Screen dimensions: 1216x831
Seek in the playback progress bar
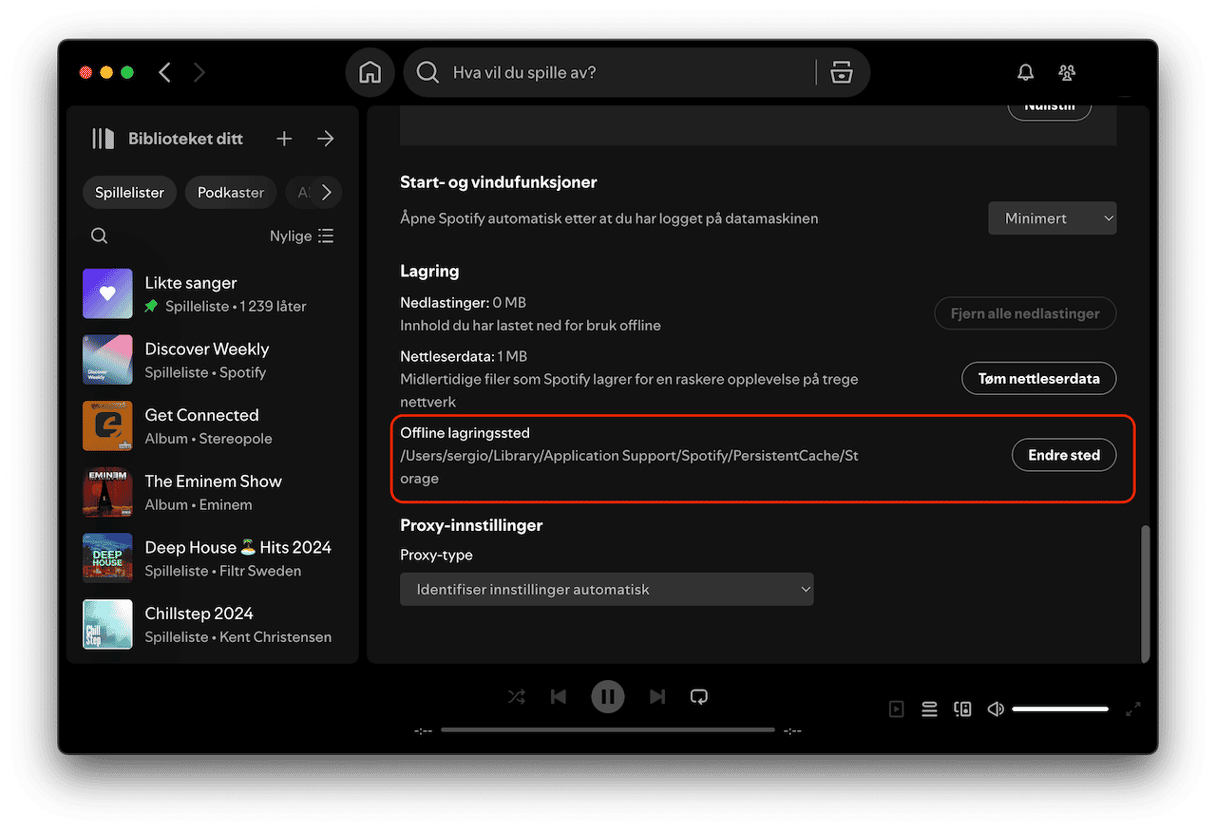[607, 730]
